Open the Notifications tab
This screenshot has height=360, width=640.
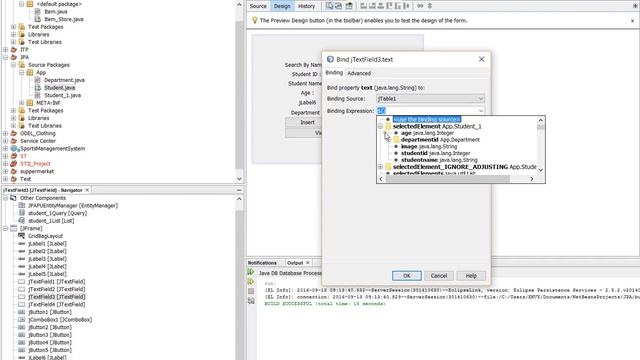pos(262,263)
